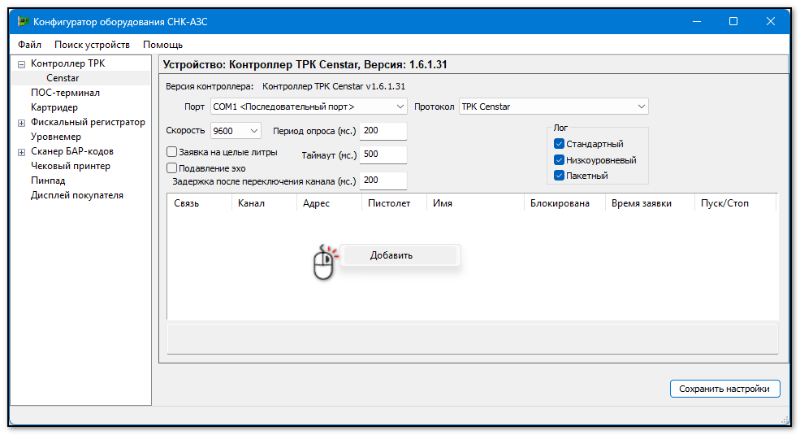Enable the Заявка на целые литры checkbox
The height and width of the screenshot is (435, 800).
click(x=171, y=152)
